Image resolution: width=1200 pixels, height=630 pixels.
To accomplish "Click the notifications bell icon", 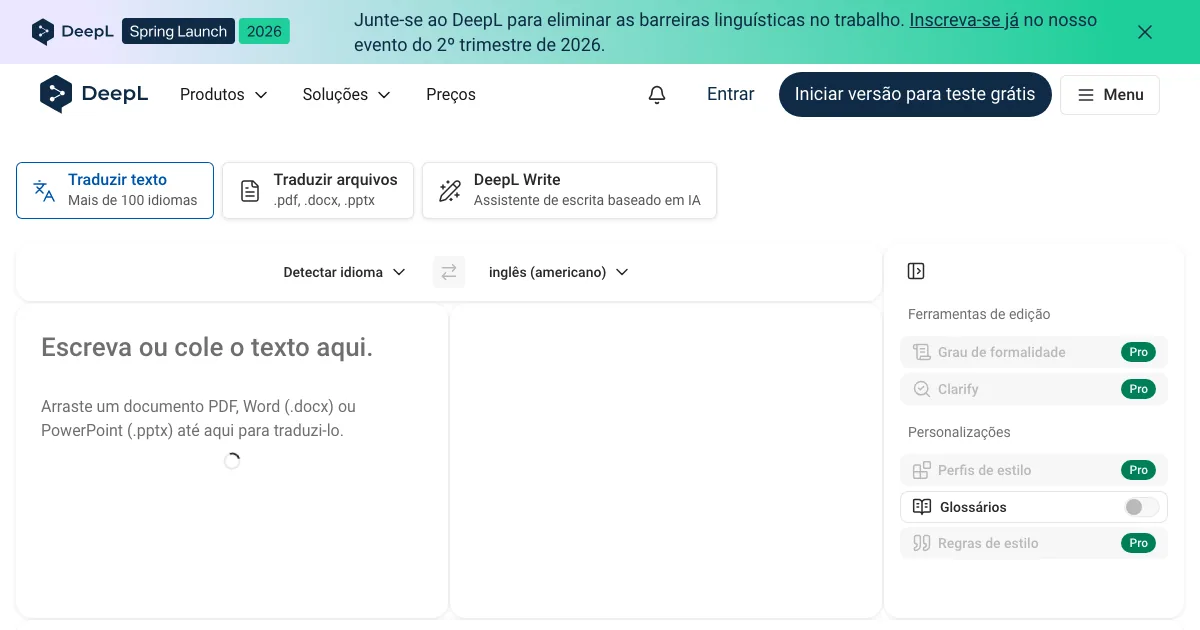I will (x=657, y=95).
